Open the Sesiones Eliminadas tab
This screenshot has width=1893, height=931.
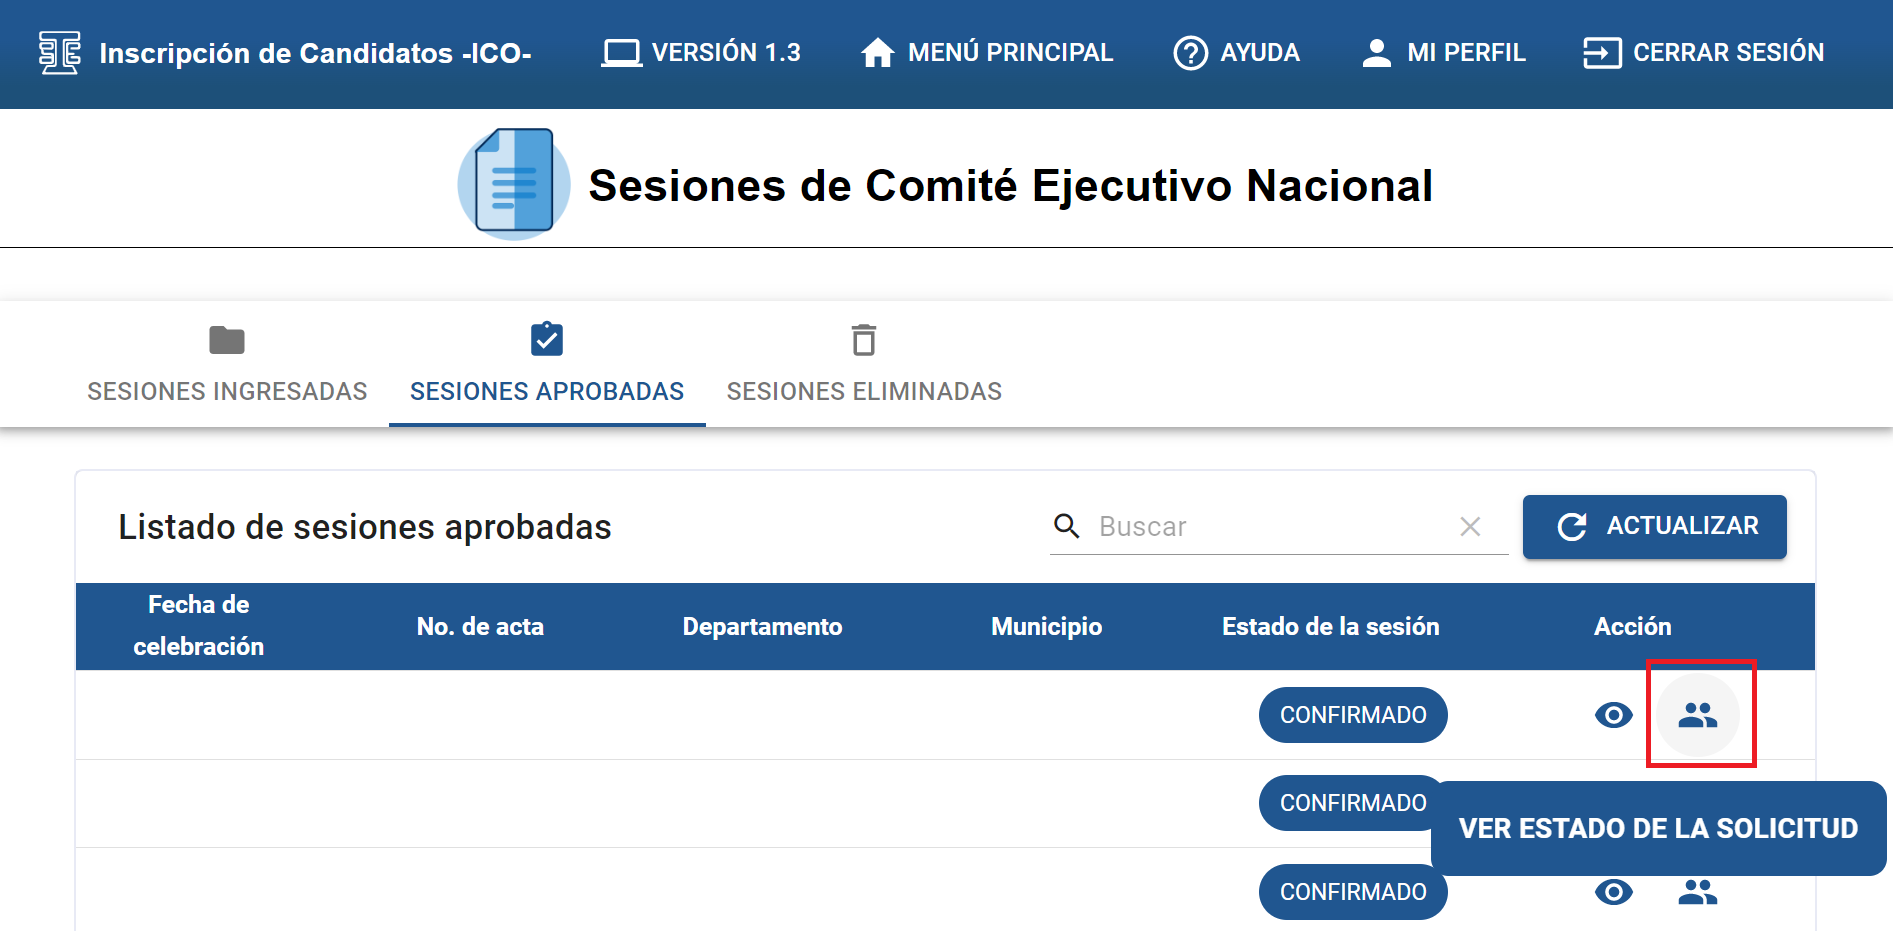pyautogui.click(x=864, y=365)
